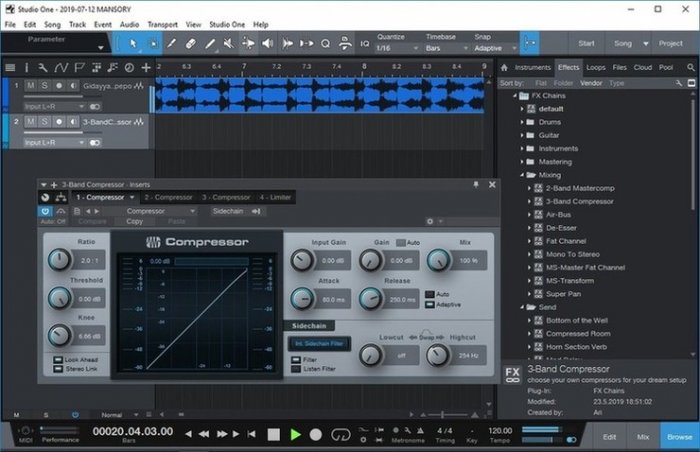
Task: Add a track using plus icon
Action: 146,67
